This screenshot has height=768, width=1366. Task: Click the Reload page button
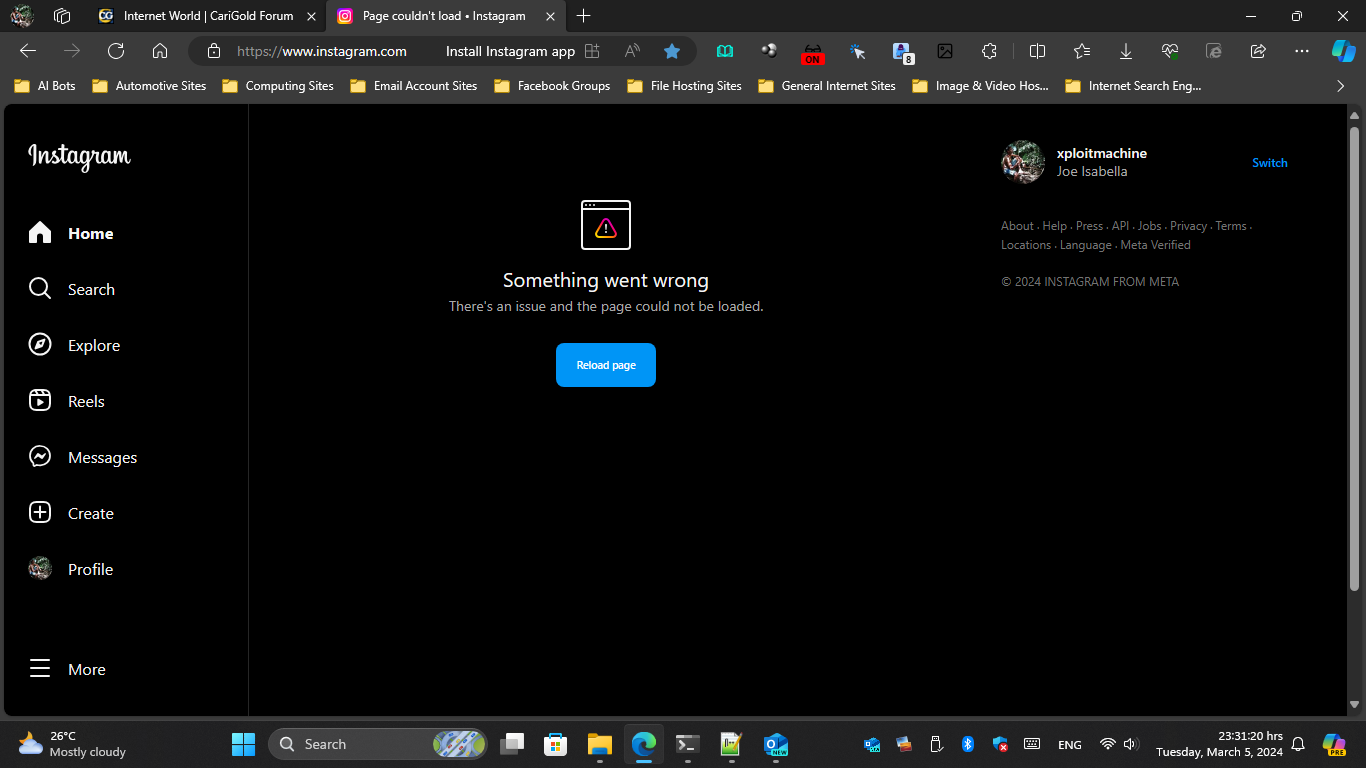[606, 365]
